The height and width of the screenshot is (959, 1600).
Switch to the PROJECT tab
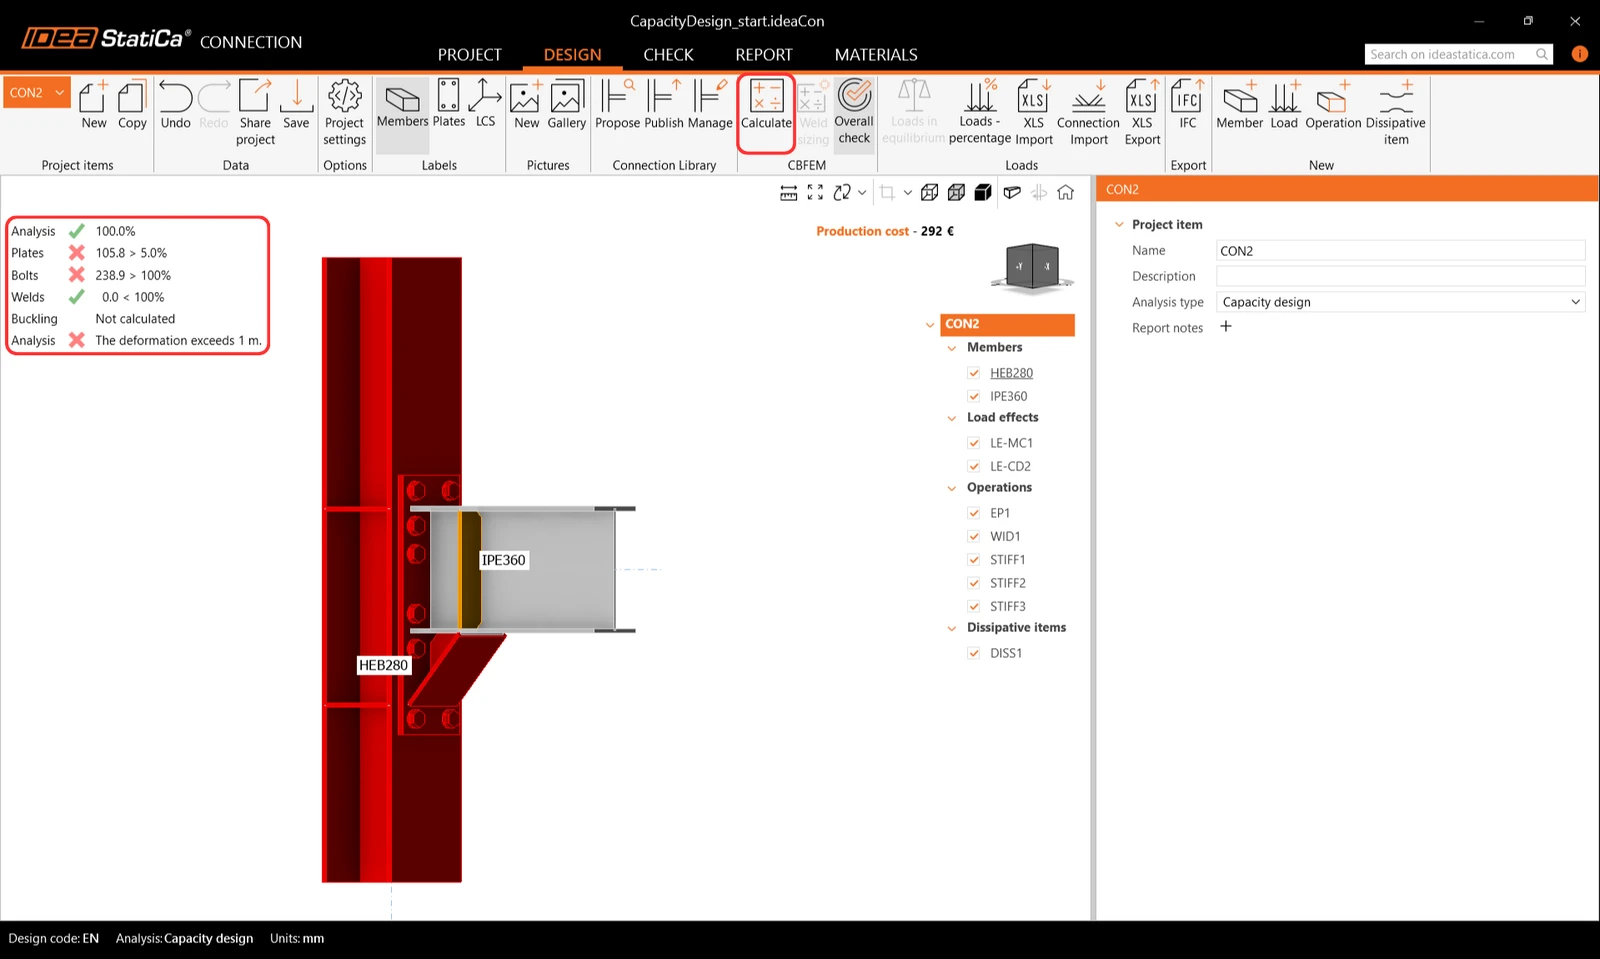pos(469,55)
